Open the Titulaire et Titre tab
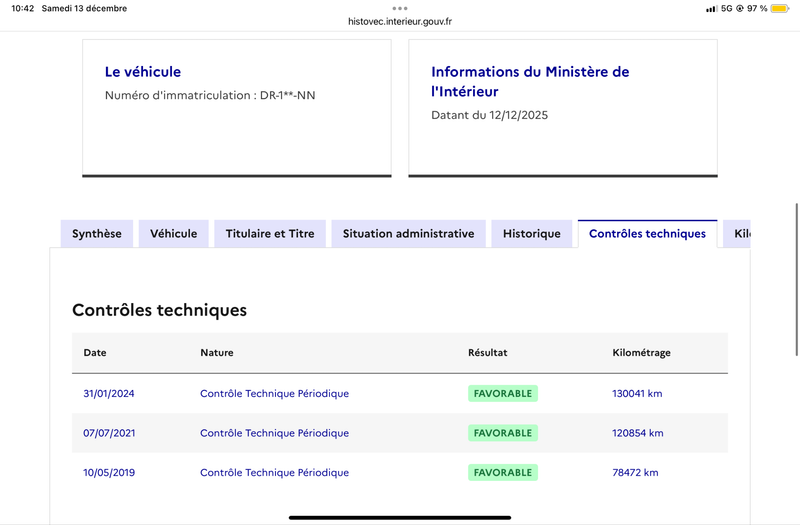This screenshot has height=525, width=800. click(270, 234)
